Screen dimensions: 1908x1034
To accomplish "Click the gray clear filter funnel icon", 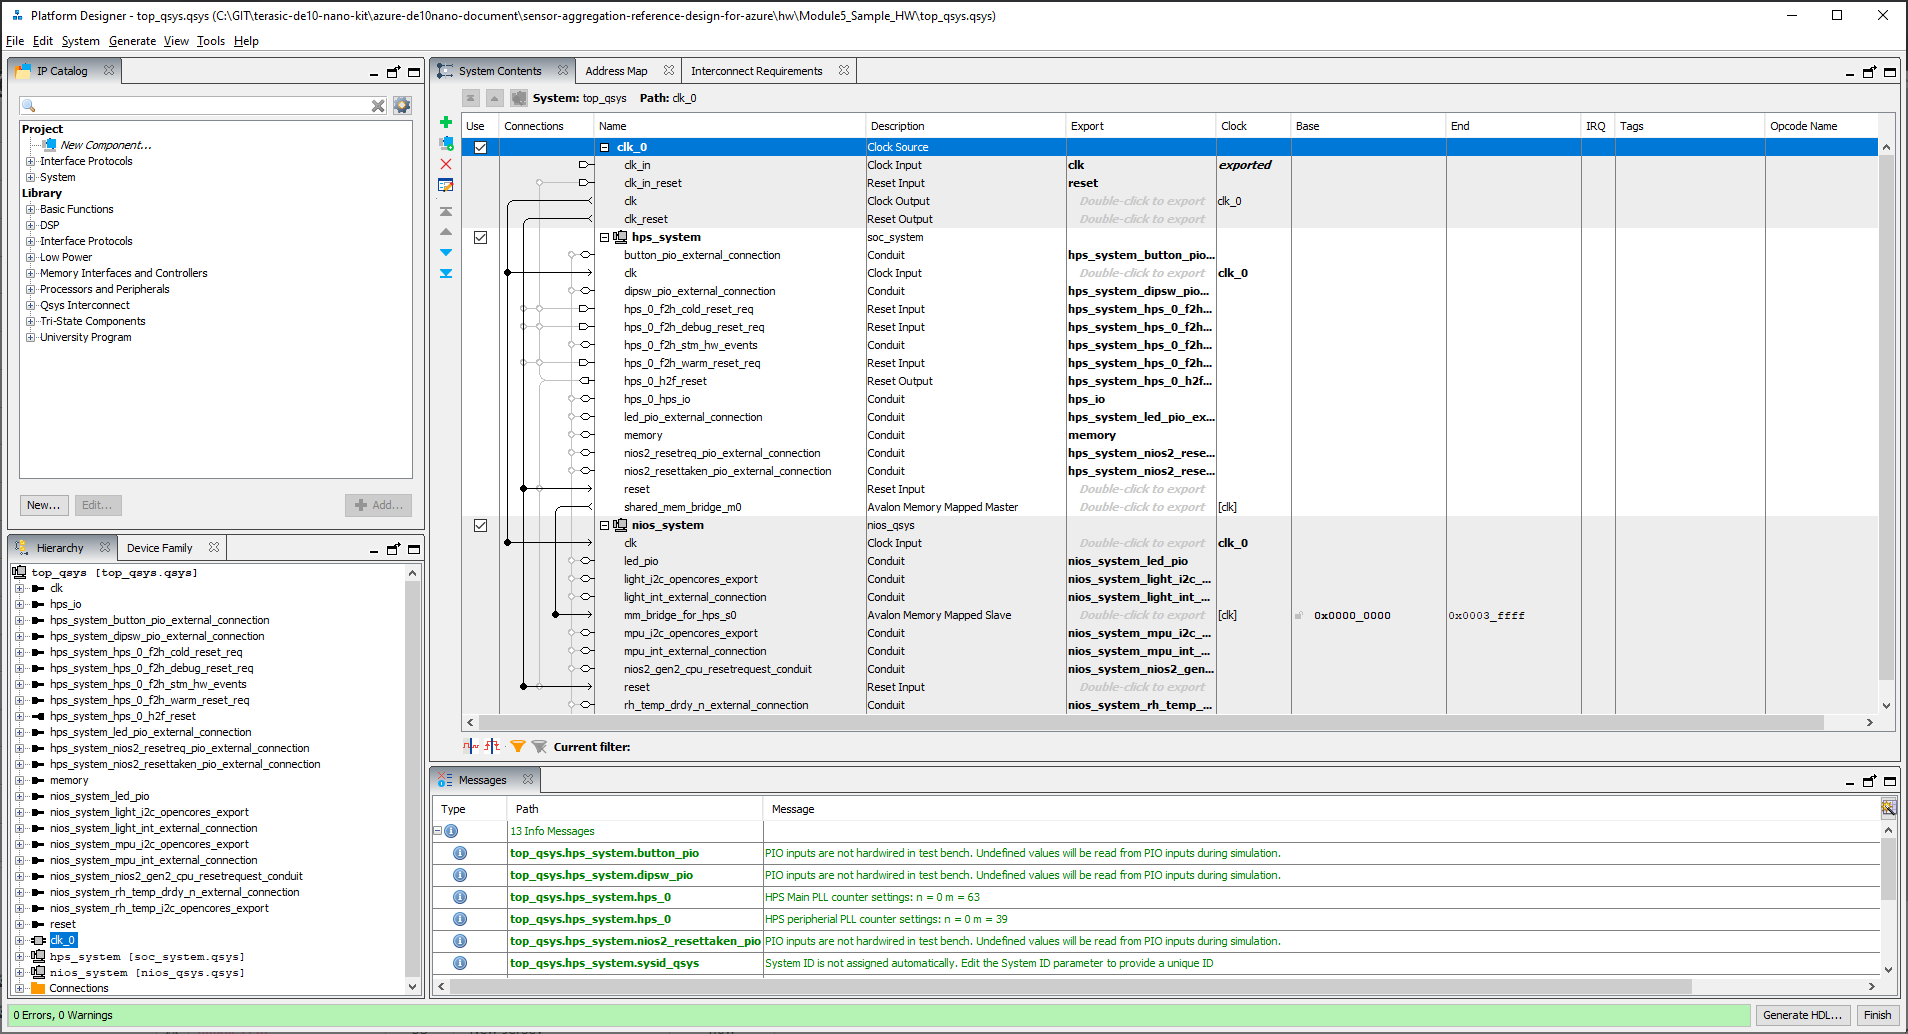I will [539, 746].
